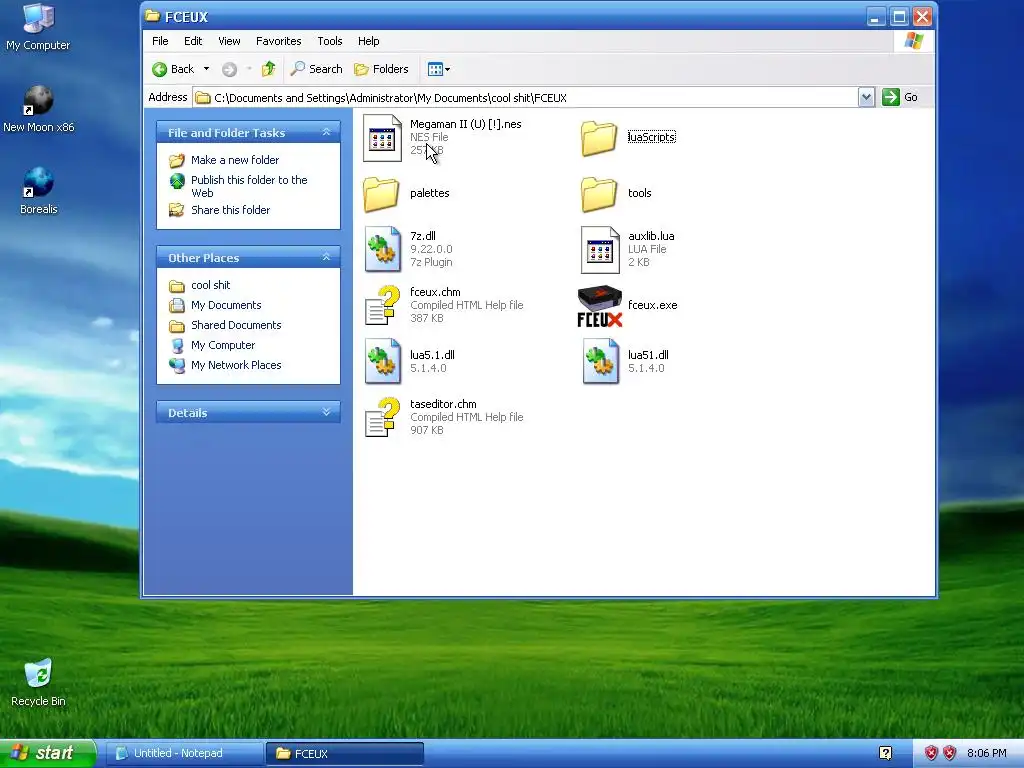Go to Shared Documents in Other Places

[x=236, y=325]
